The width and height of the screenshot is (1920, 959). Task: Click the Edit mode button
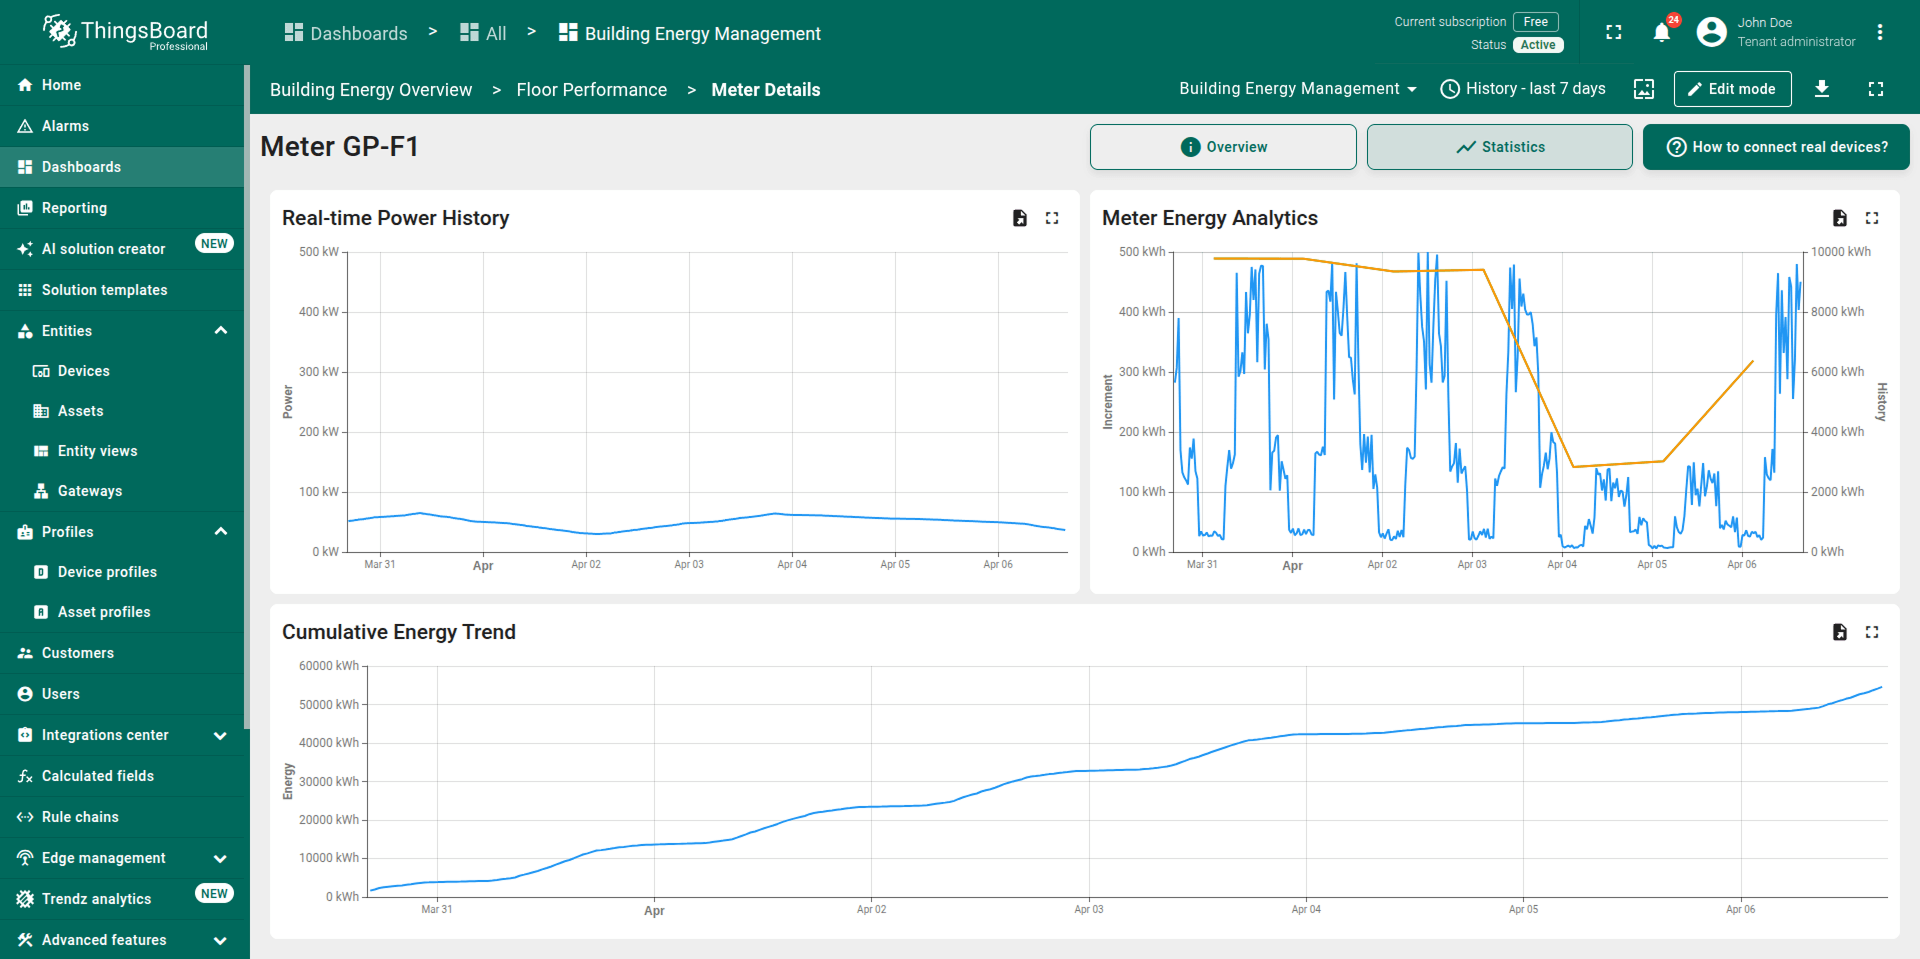click(x=1732, y=89)
